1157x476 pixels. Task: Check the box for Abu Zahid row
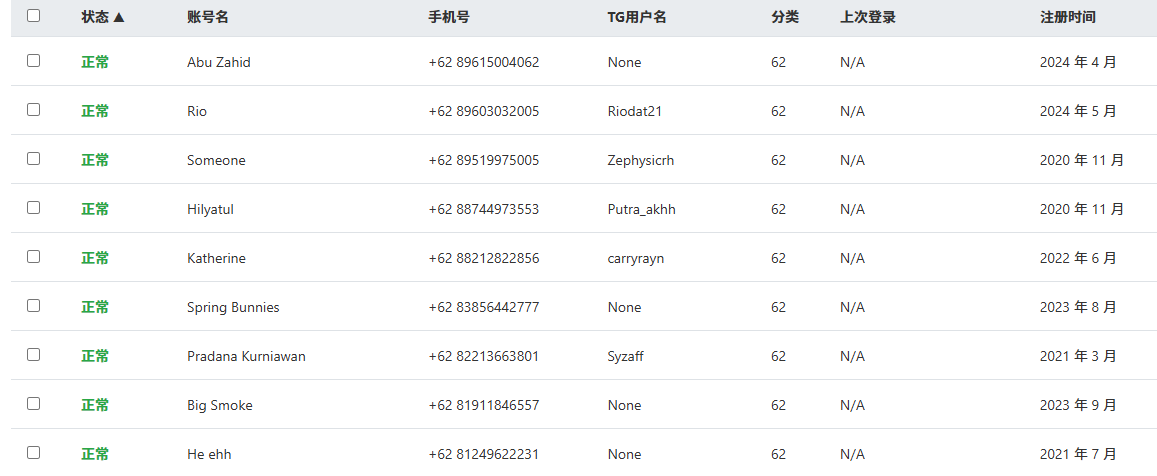[34, 61]
